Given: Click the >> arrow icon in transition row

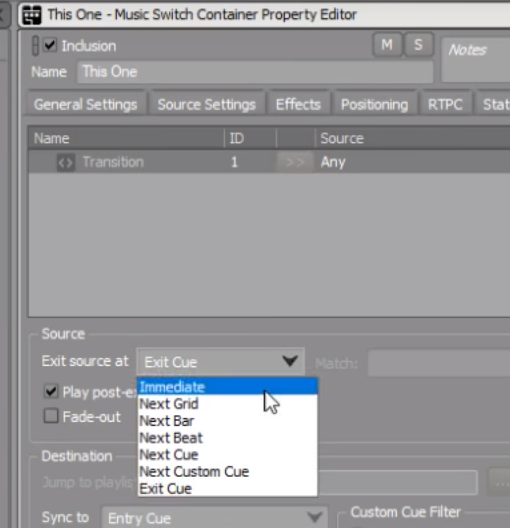Looking at the screenshot, I should pos(295,162).
